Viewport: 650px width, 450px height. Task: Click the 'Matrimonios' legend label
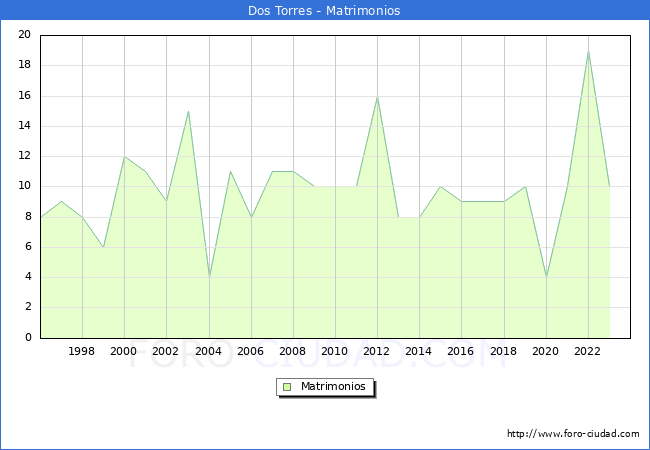333,386
